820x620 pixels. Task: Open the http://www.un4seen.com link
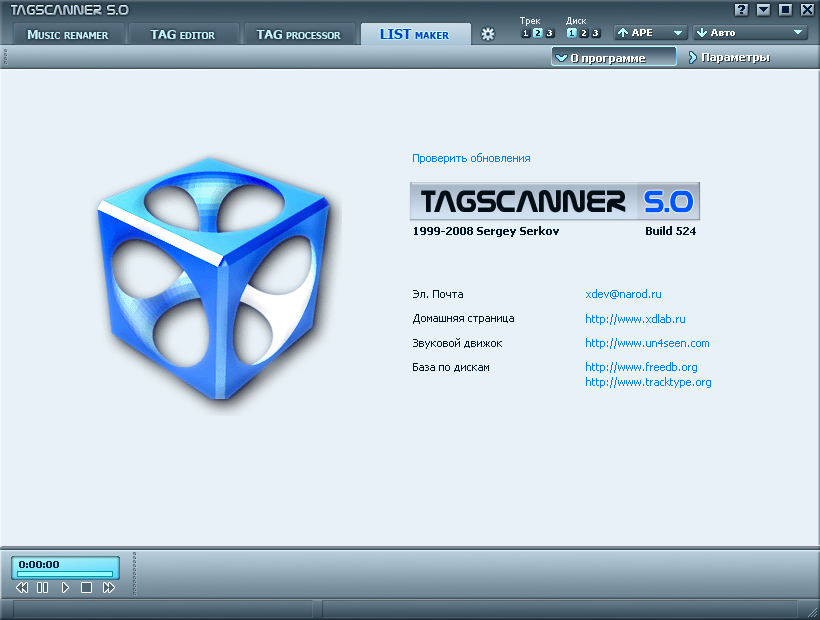tap(647, 343)
